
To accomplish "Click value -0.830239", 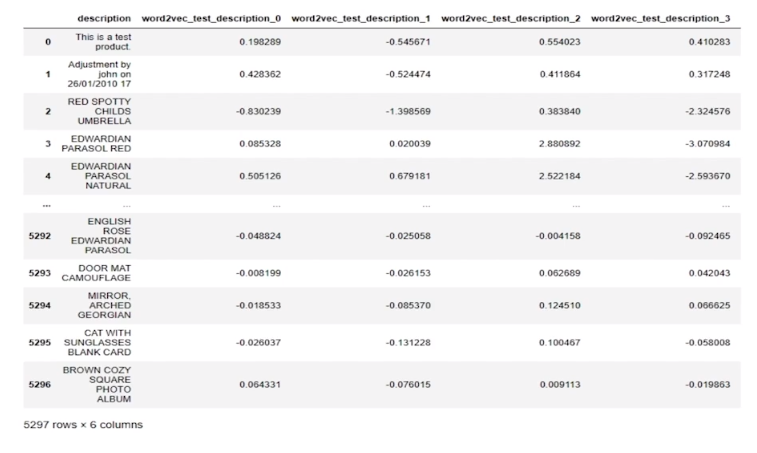I will click(x=258, y=112).
